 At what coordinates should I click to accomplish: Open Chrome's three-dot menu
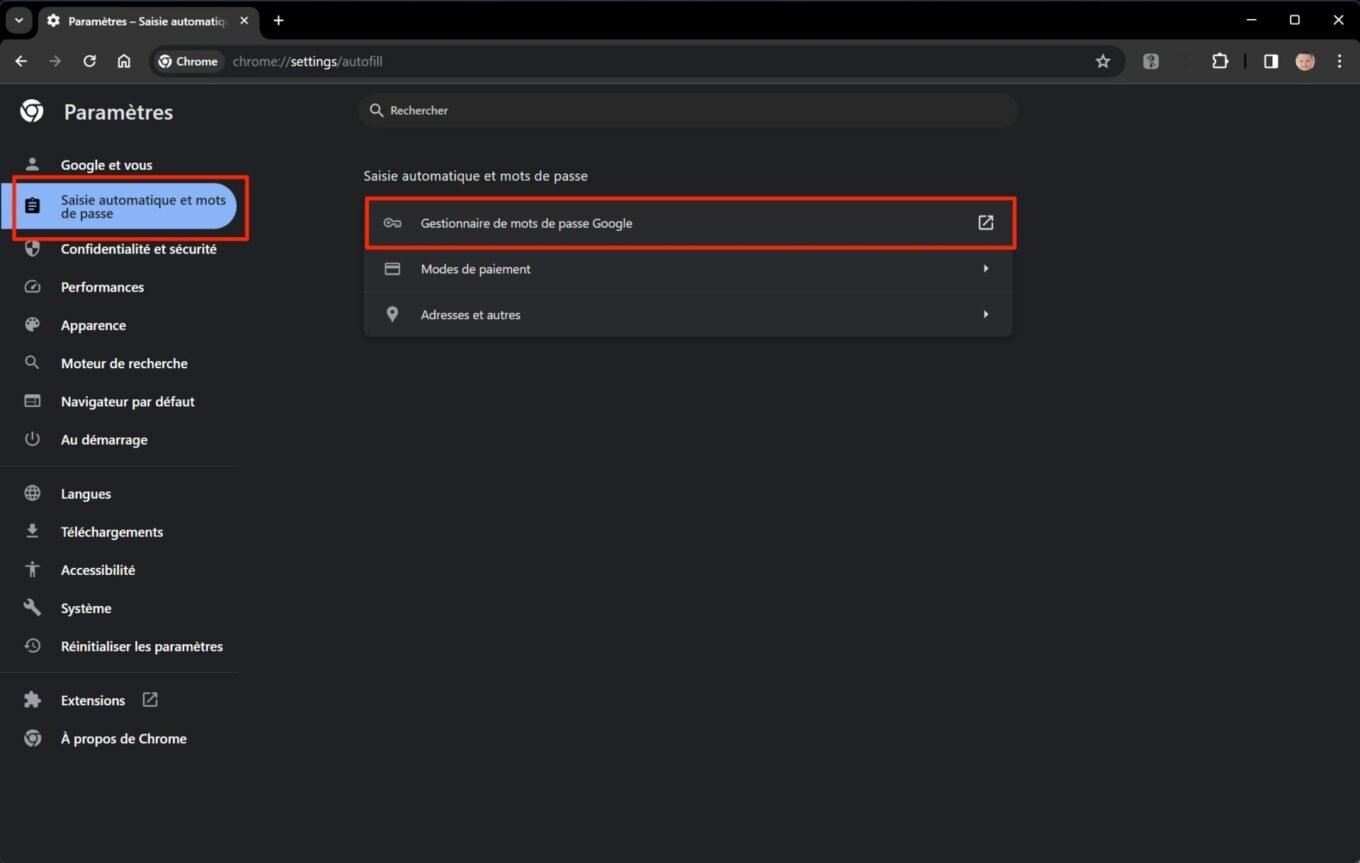click(1339, 61)
